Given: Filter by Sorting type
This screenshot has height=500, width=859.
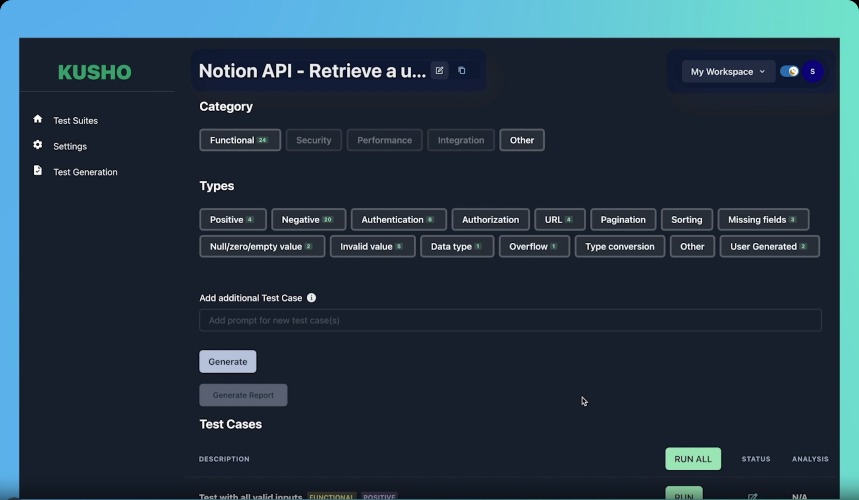Looking at the screenshot, I should click(x=687, y=220).
